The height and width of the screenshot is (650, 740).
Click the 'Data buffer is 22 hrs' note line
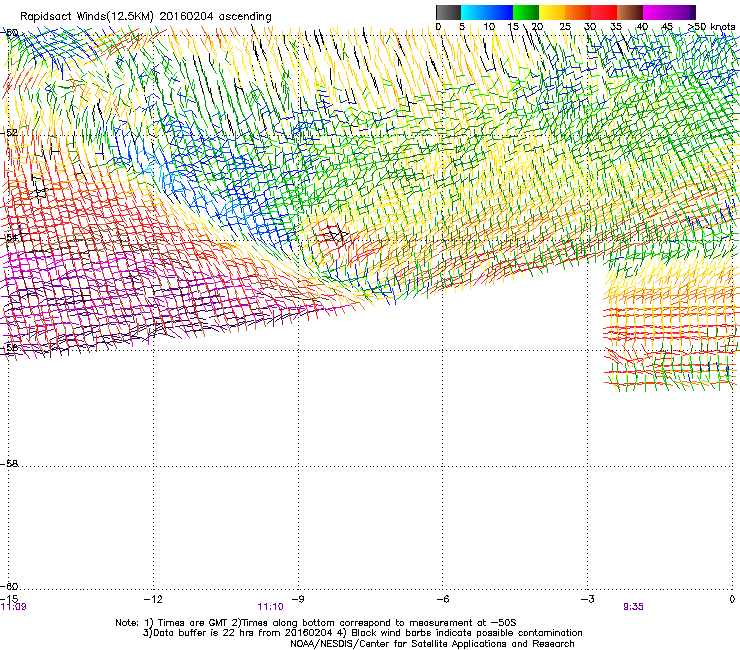coord(362,633)
